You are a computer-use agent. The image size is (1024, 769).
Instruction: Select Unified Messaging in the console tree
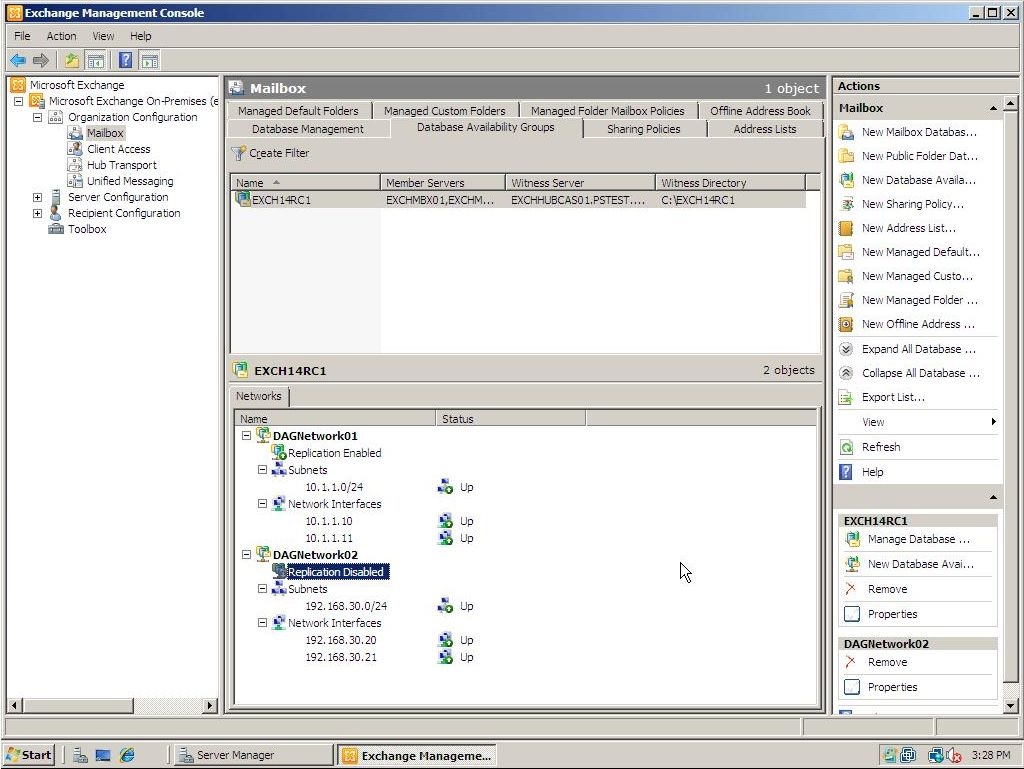click(x=130, y=181)
